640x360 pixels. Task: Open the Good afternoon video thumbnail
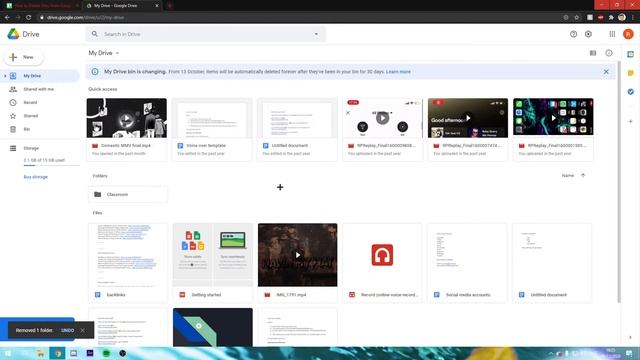(468, 118)
